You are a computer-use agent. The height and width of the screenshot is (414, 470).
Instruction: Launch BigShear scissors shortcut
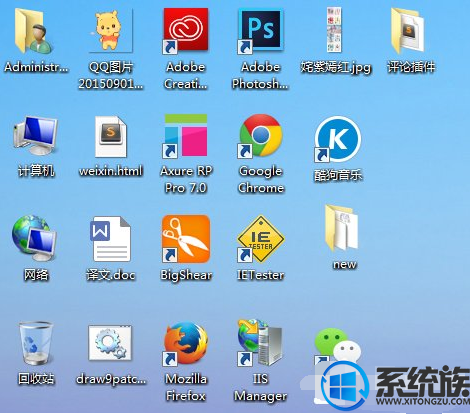click(x=186, y=239)
